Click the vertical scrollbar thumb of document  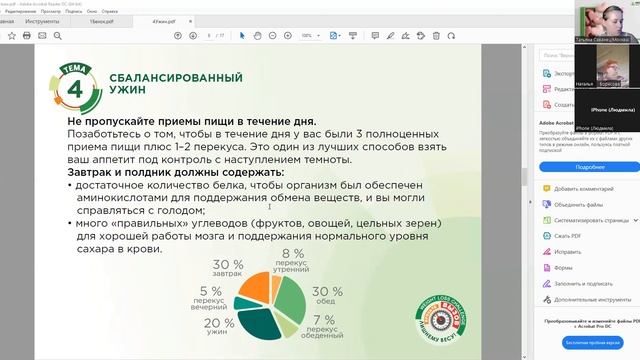coord(524,176)
